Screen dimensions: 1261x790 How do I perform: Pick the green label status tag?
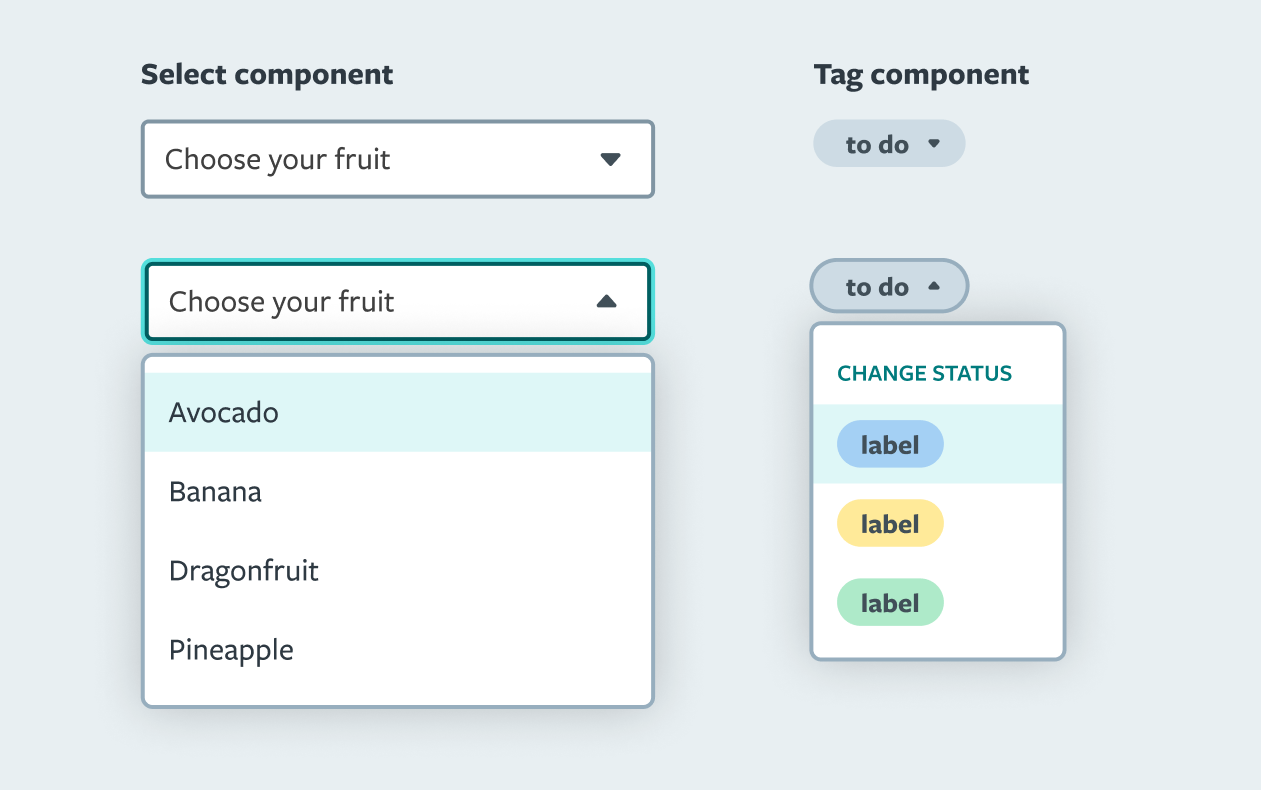click(x=890, y=603)
